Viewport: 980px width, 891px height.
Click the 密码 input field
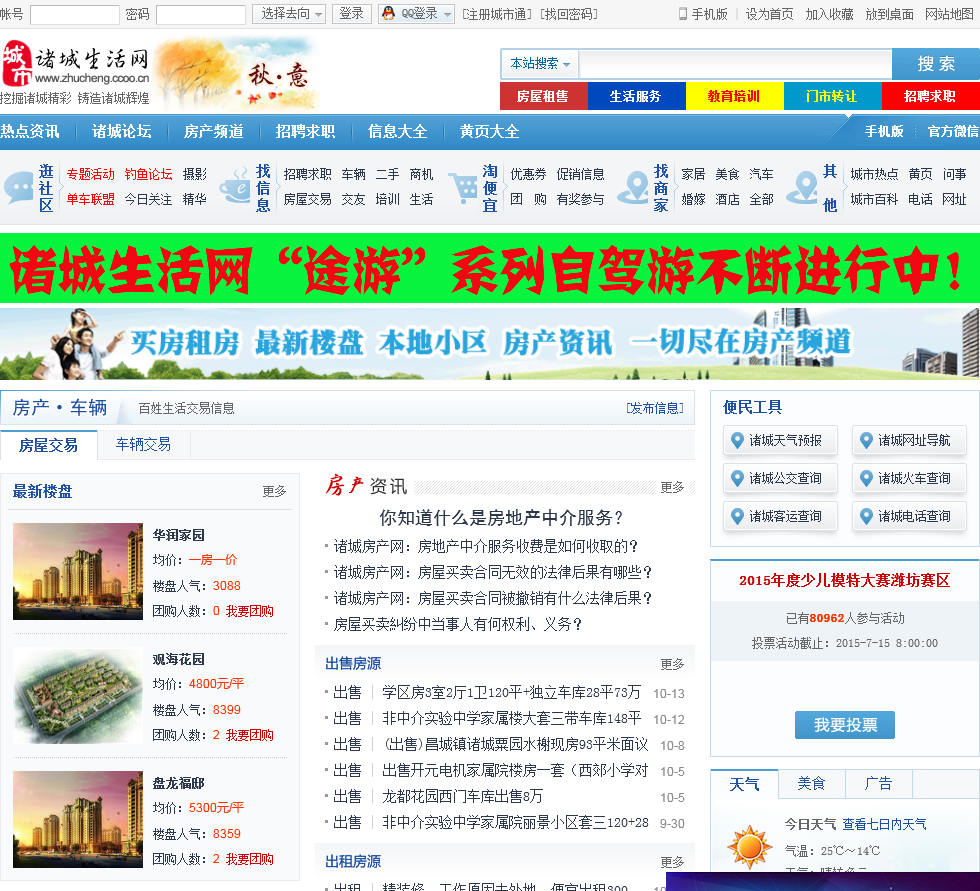tap(201, 14)
